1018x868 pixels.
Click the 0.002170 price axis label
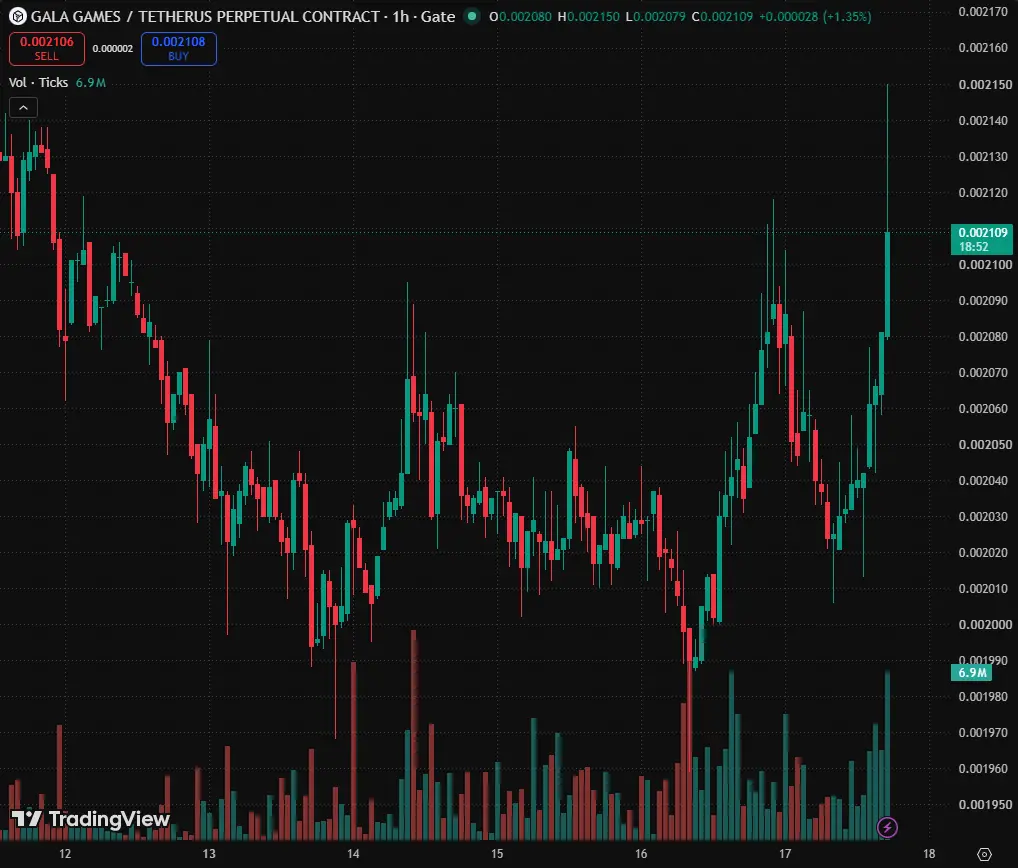click(x=983, y=12)
